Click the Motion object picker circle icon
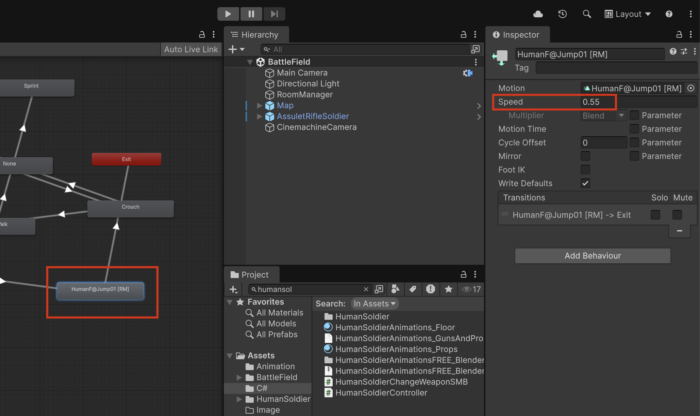The image size is (700, 416). (690, 88)
